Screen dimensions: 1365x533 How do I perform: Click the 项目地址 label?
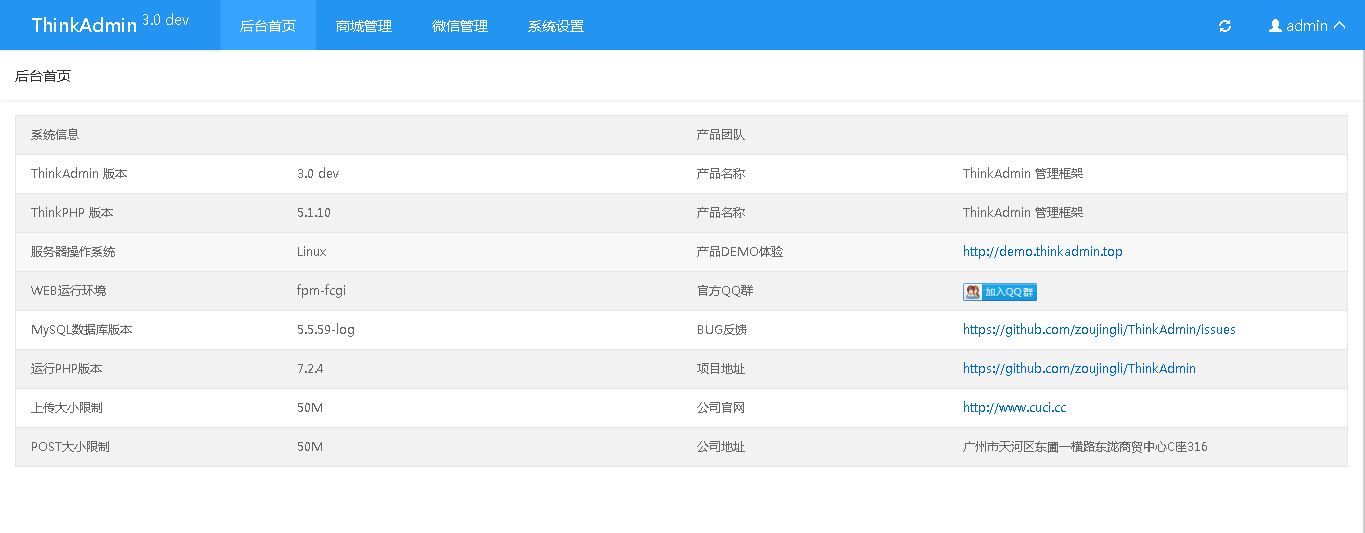721,369
